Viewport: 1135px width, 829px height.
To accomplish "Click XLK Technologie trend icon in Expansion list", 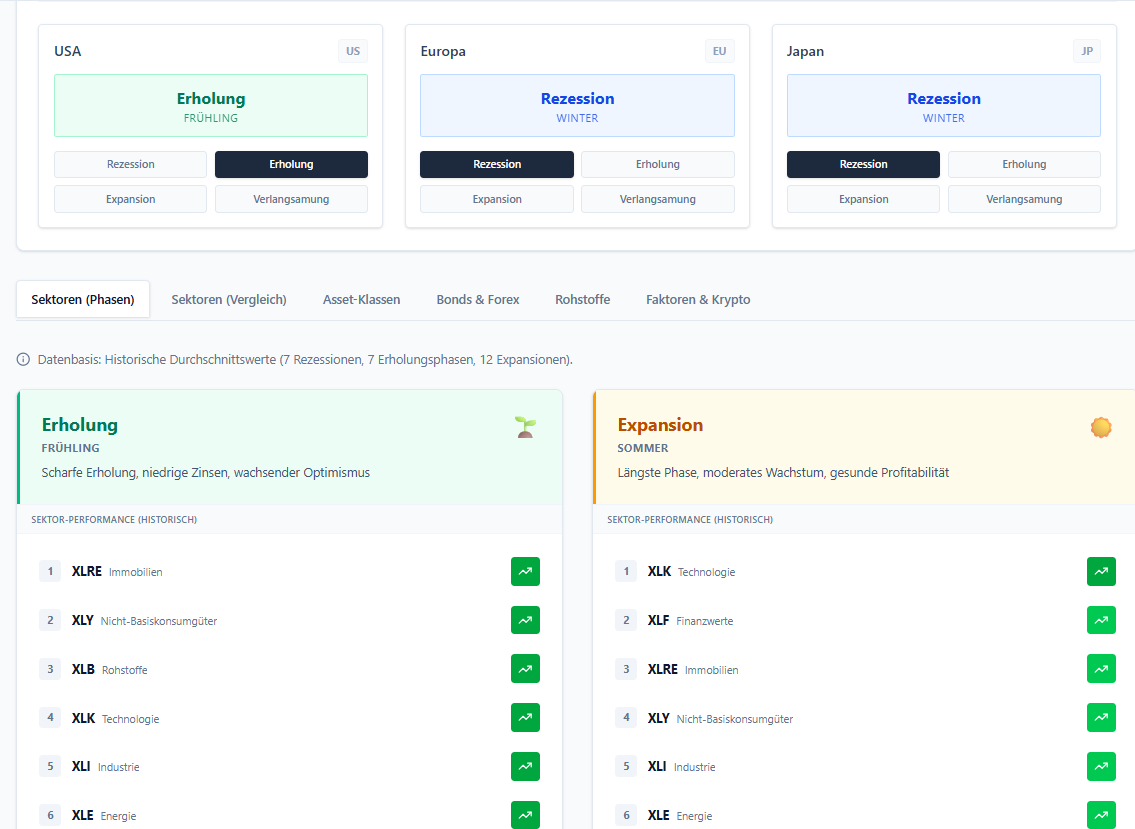I will pyautogui.click(x=1101, y=571).
